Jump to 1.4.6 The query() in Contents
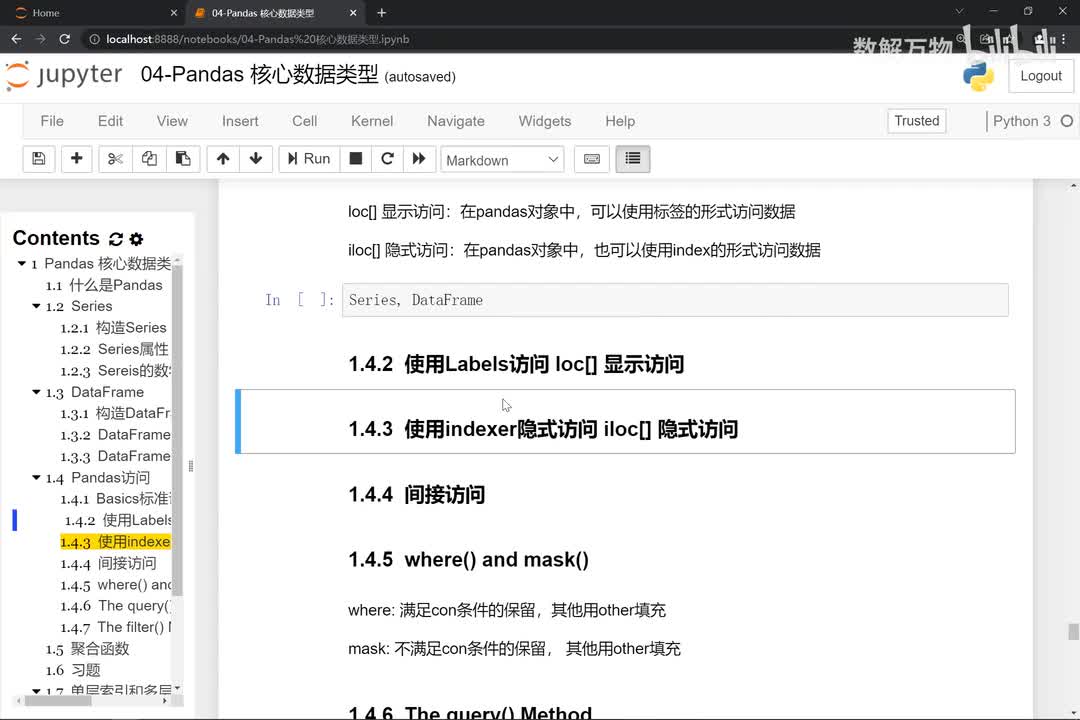The height and width of the screenshot is (720, 1080). [116, 606]
